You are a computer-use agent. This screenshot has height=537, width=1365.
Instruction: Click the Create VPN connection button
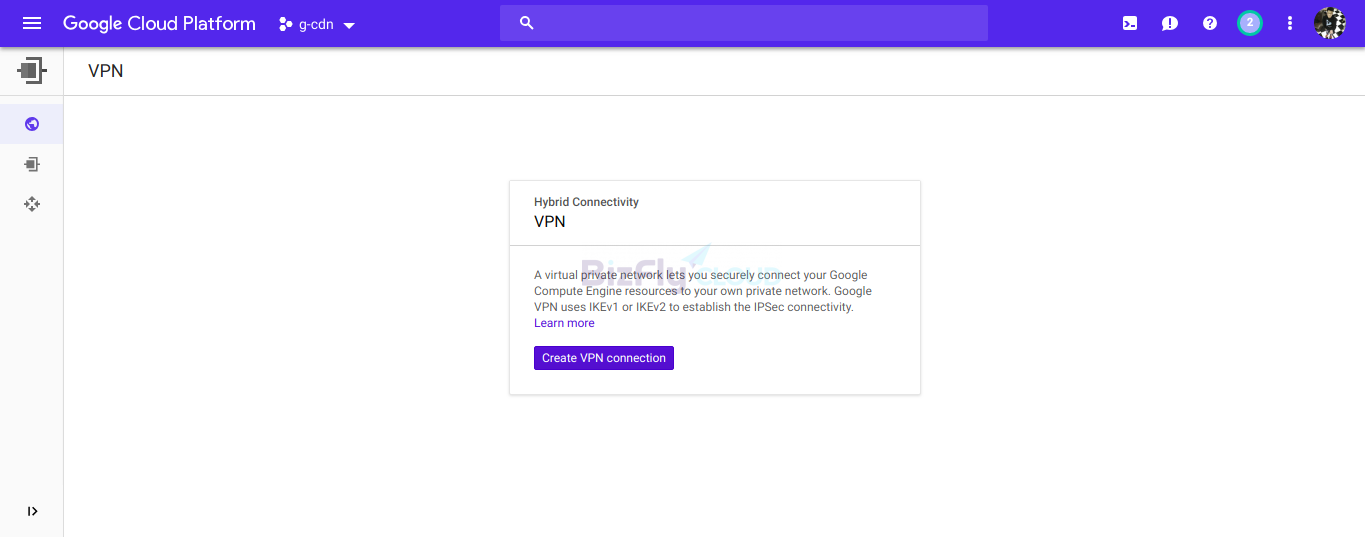[x=604, y=358]
